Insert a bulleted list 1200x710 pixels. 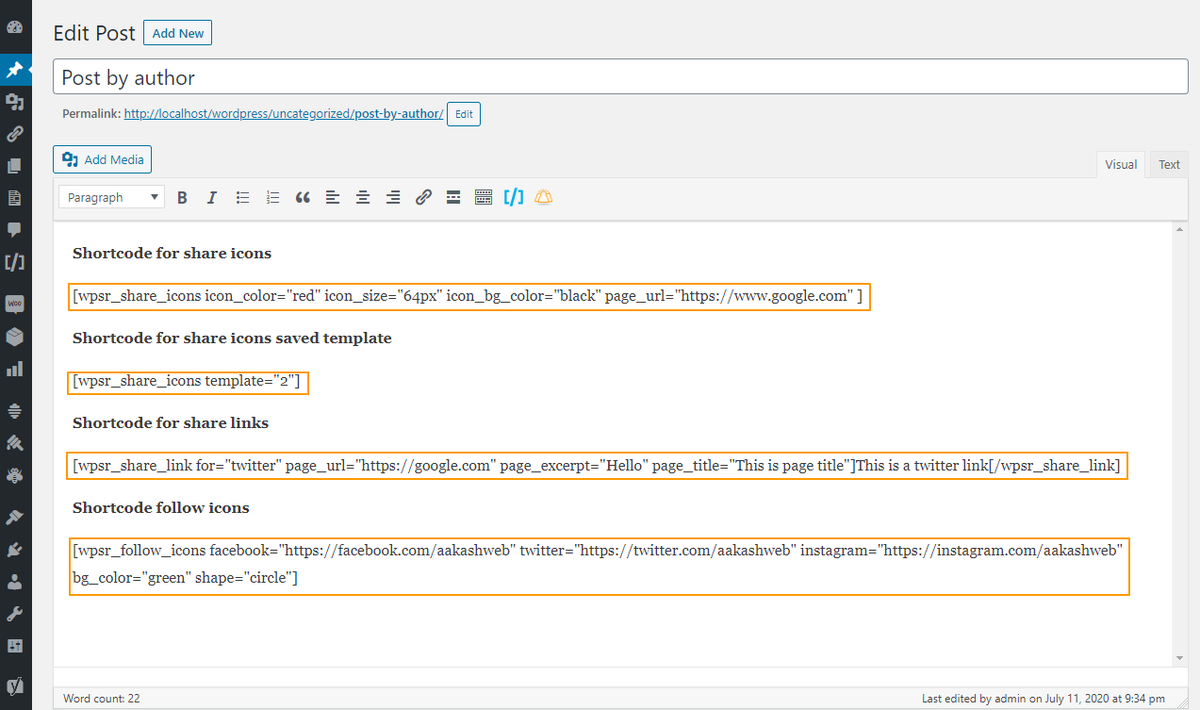242,198
